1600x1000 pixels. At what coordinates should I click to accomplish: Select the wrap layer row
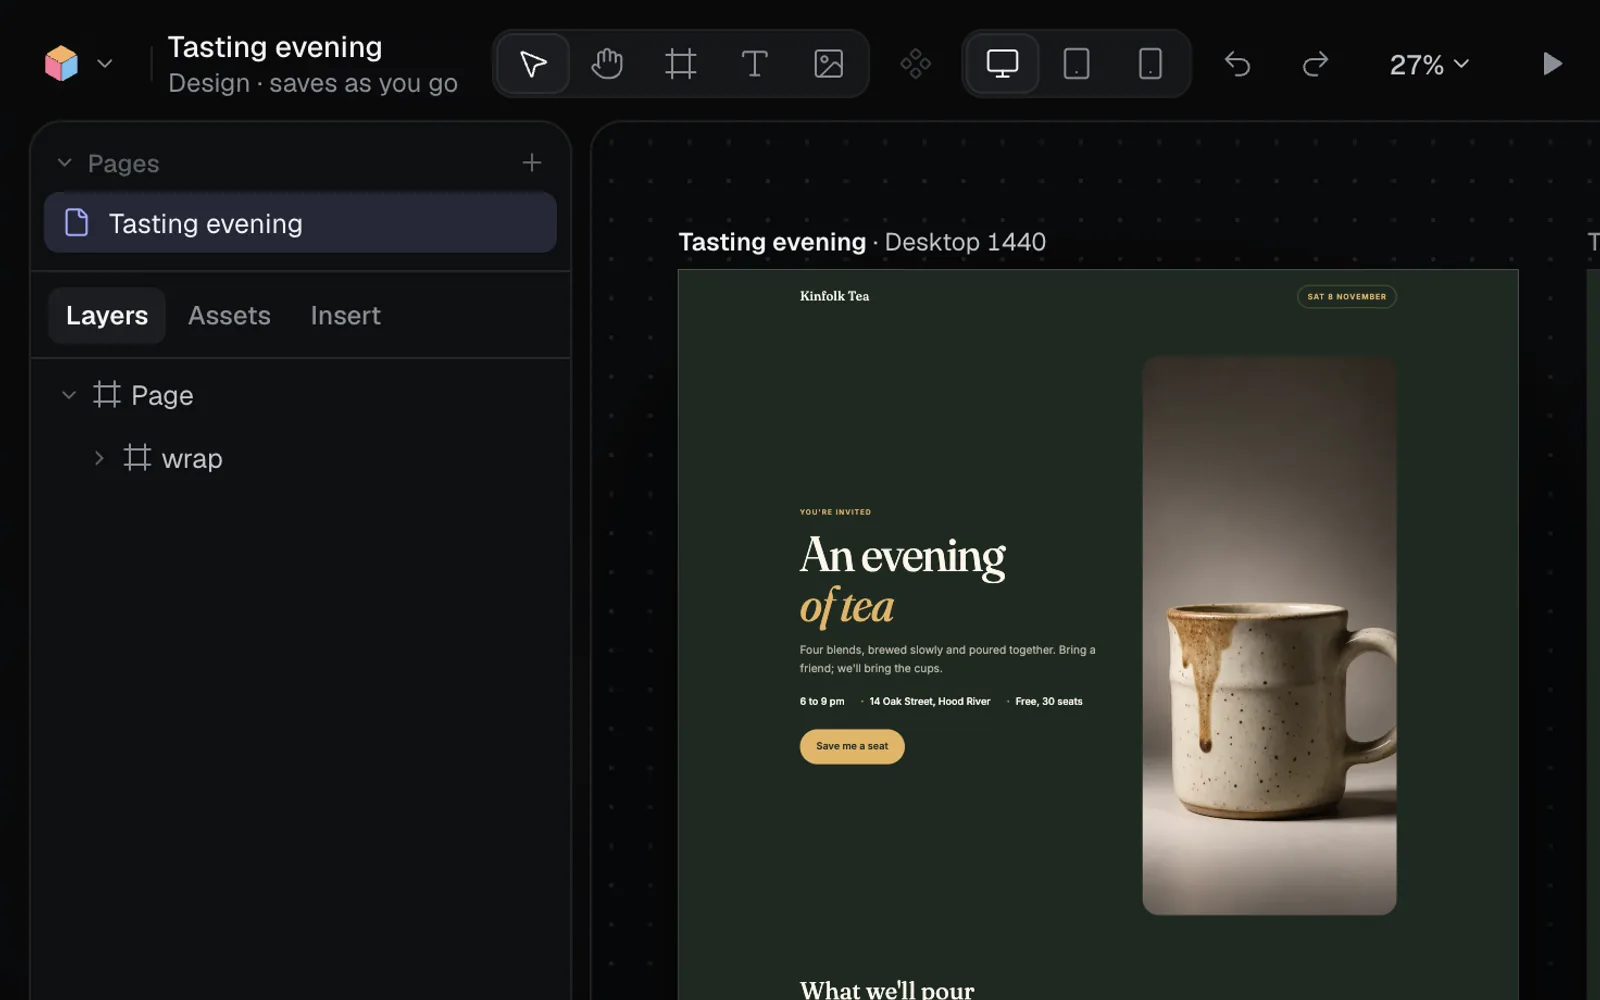(300, 458)
